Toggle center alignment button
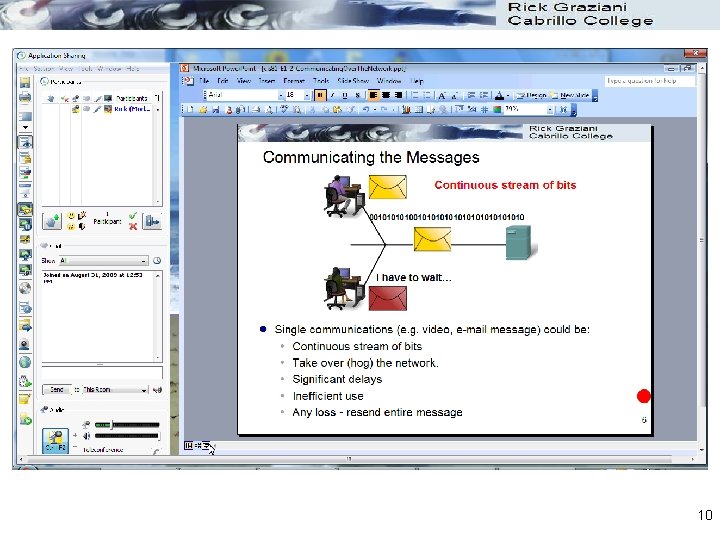720x540 pixels. pyautogui.click(x=386, y=95)
